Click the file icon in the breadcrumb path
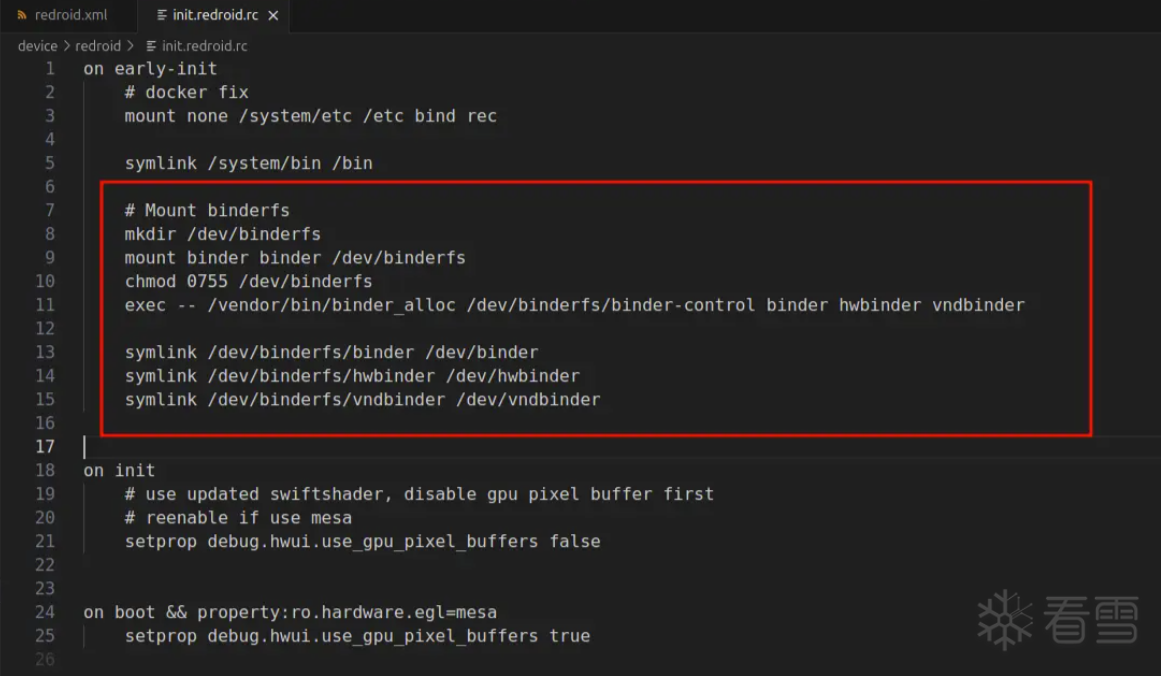Viewport: 1161px width, 676px height. point(152,46)
